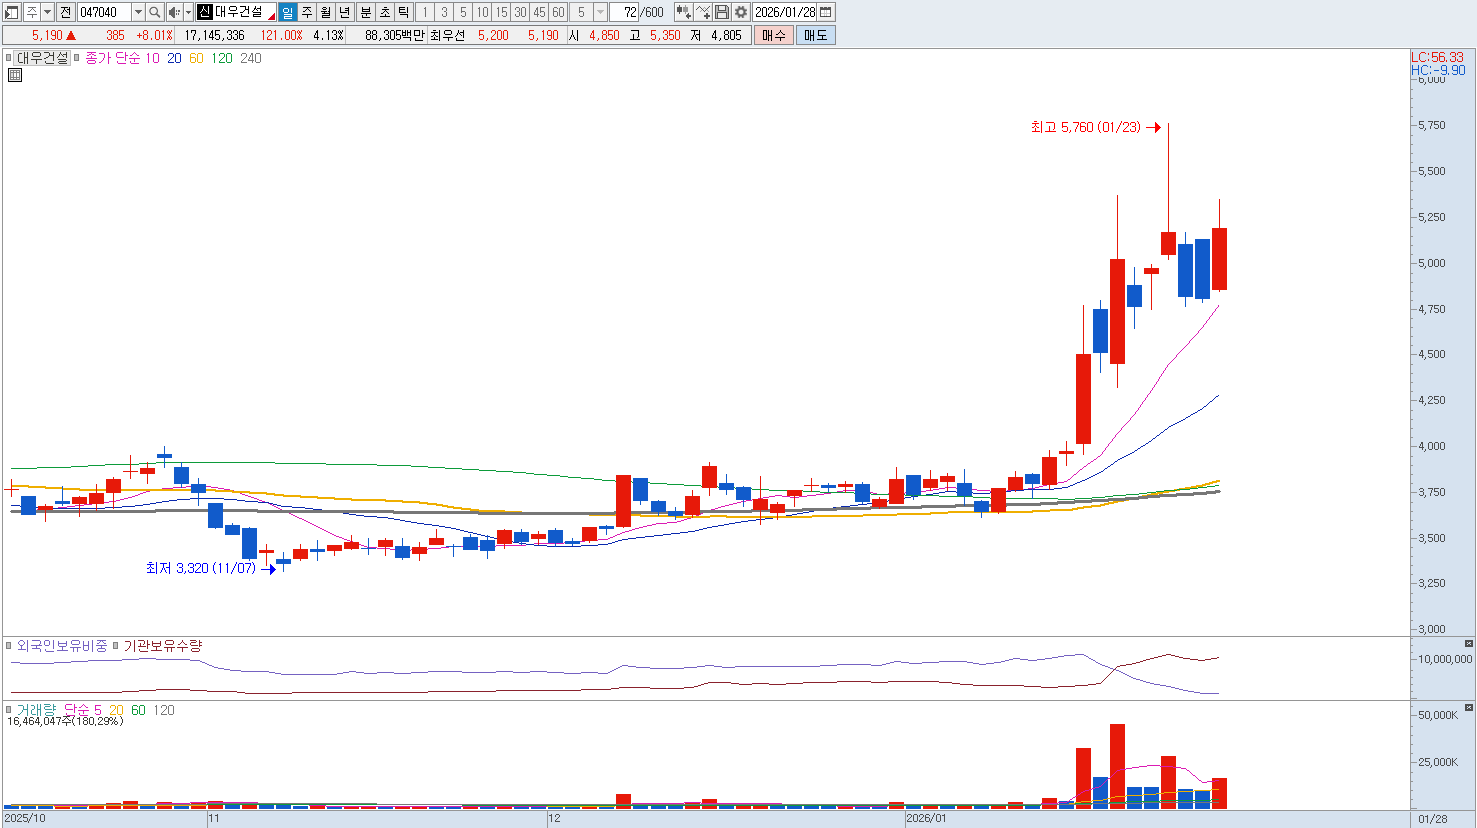Screen dimensions: 1477x828
Task: Click the magnifier stock search icon
Action: pyautogui.click(x=155, y=12)
